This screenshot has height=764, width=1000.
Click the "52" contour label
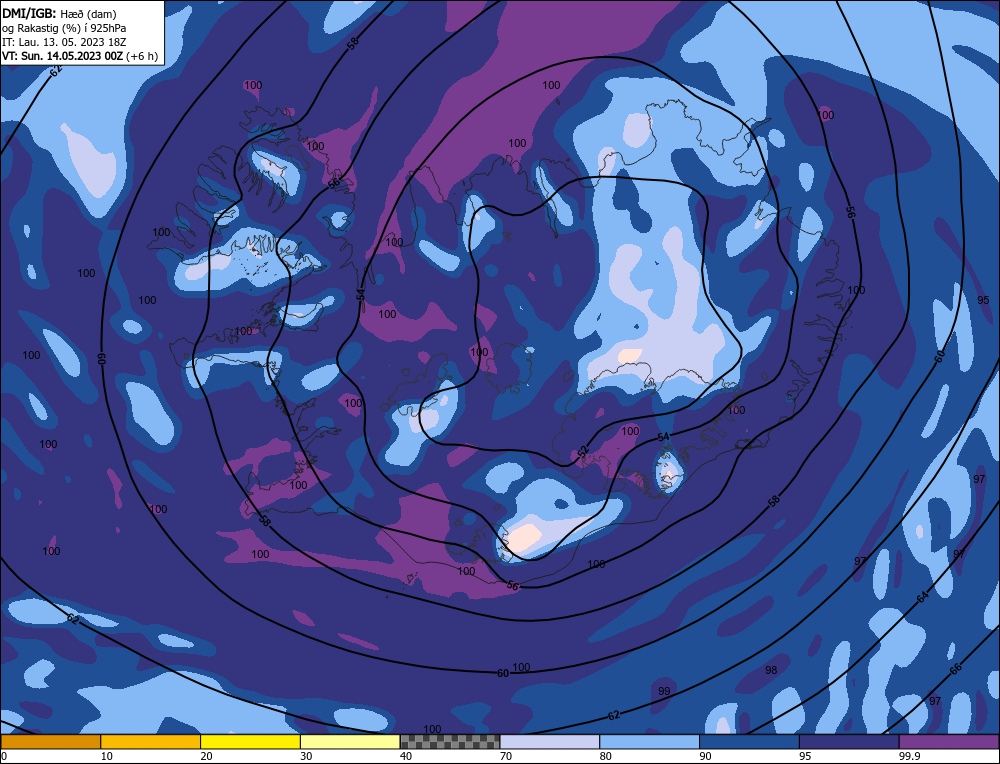tap(582, 452)
